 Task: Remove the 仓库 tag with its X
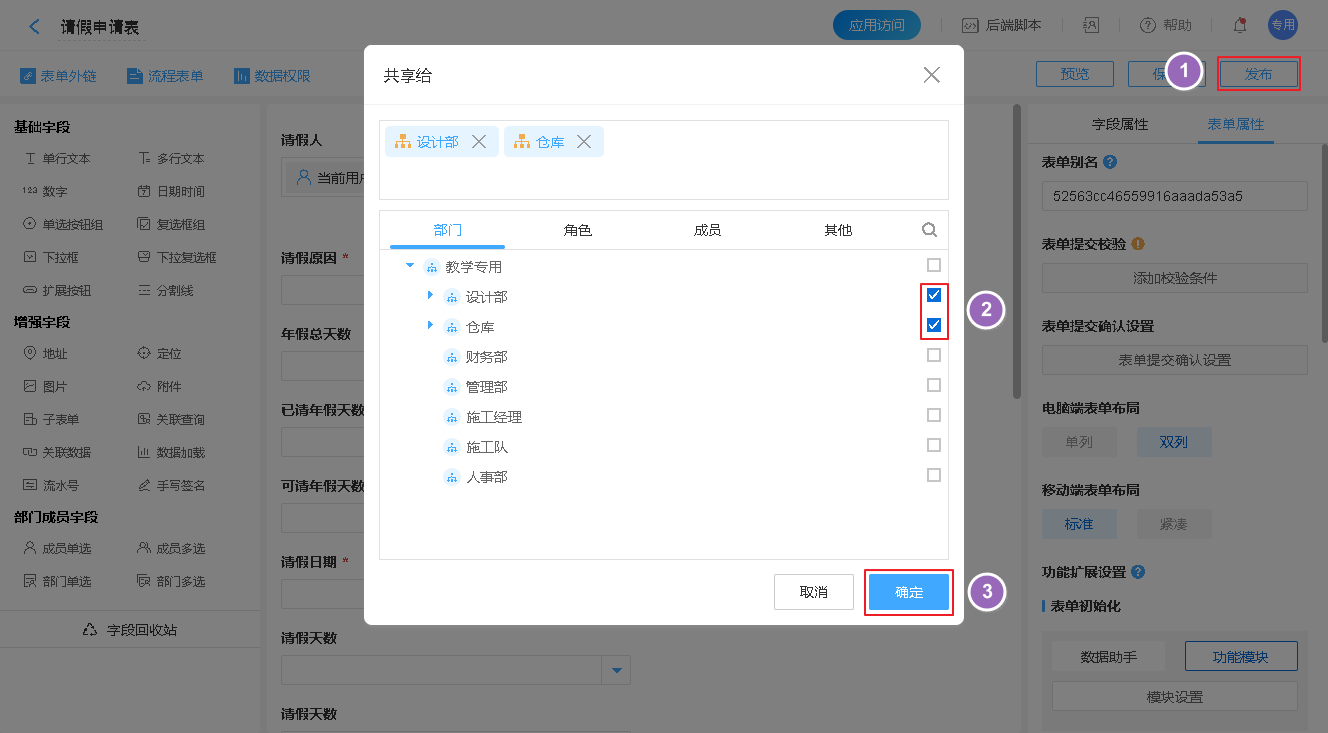coord(584,142)
